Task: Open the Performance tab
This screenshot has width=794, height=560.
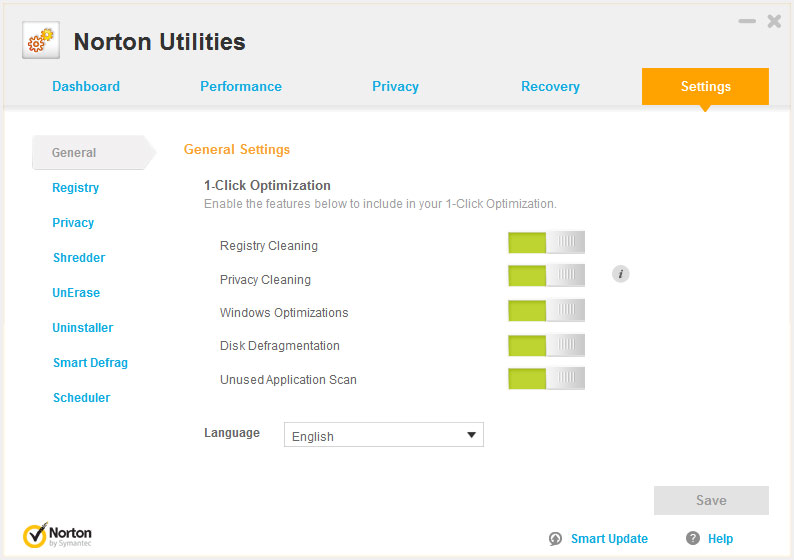Action: [x=241, y=87]
